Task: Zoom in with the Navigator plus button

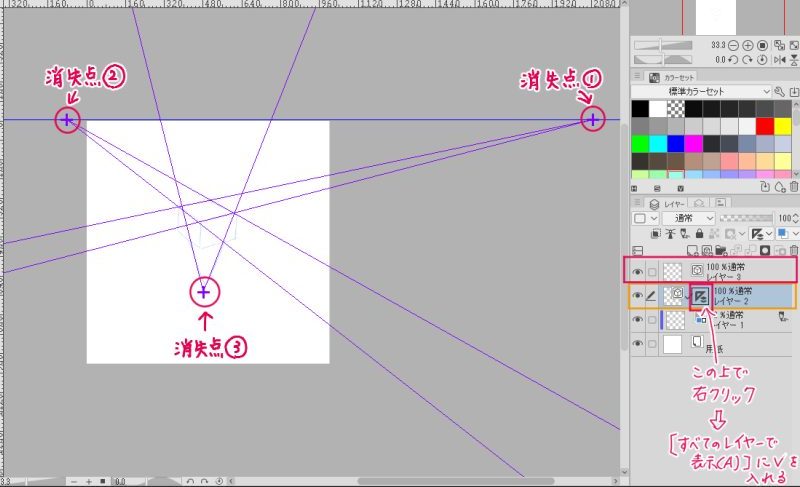Action: coord(748,46)
